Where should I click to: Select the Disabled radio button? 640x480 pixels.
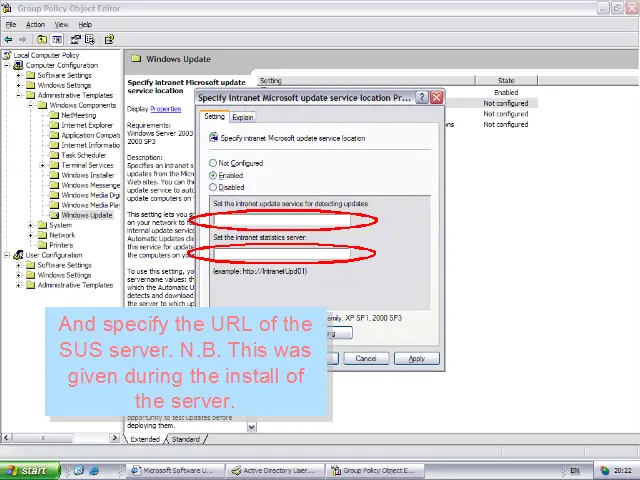click(x=213, y=187)
